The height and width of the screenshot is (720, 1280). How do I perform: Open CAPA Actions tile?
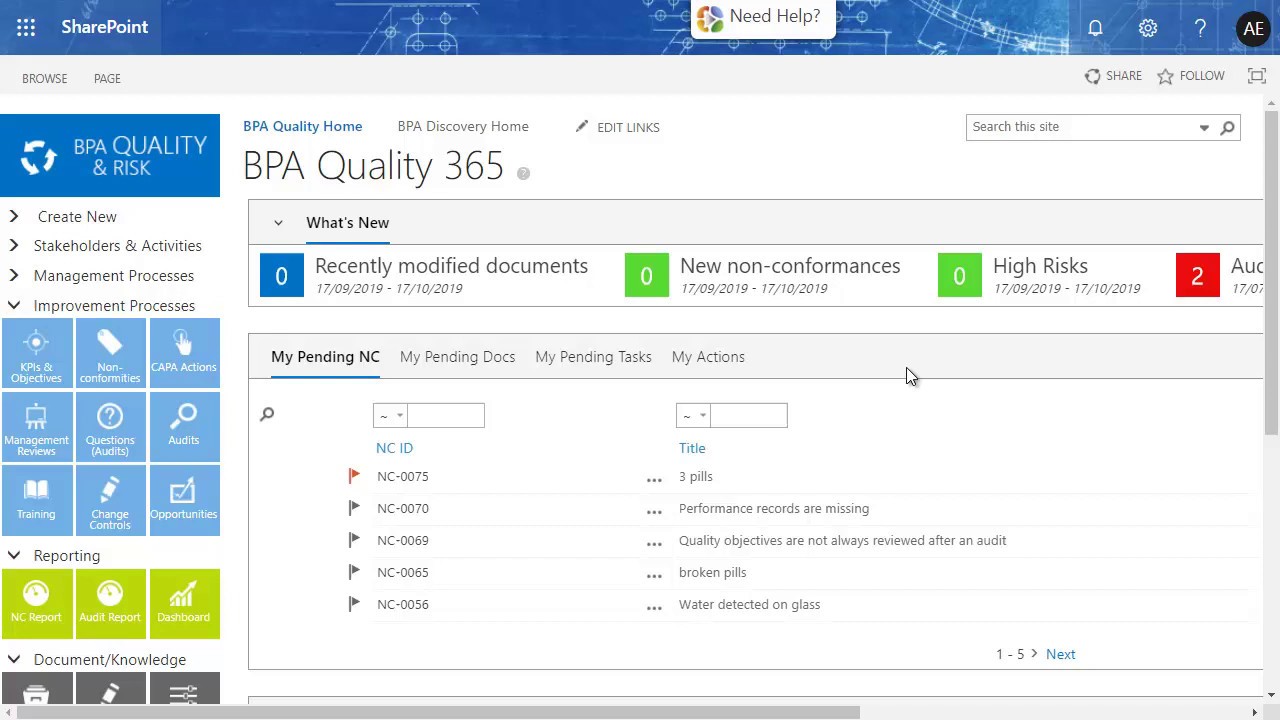click(x=184, y=355)
